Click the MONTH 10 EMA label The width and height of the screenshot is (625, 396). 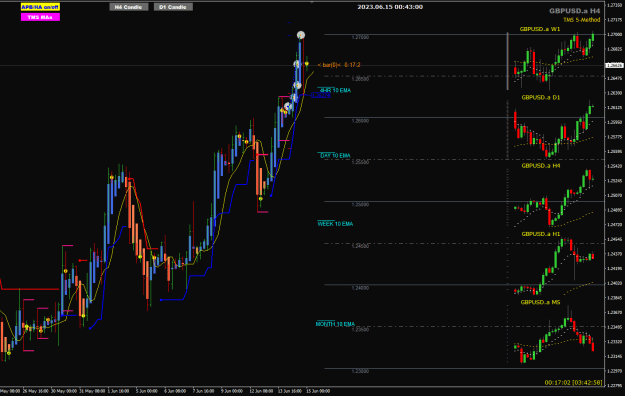335,324
